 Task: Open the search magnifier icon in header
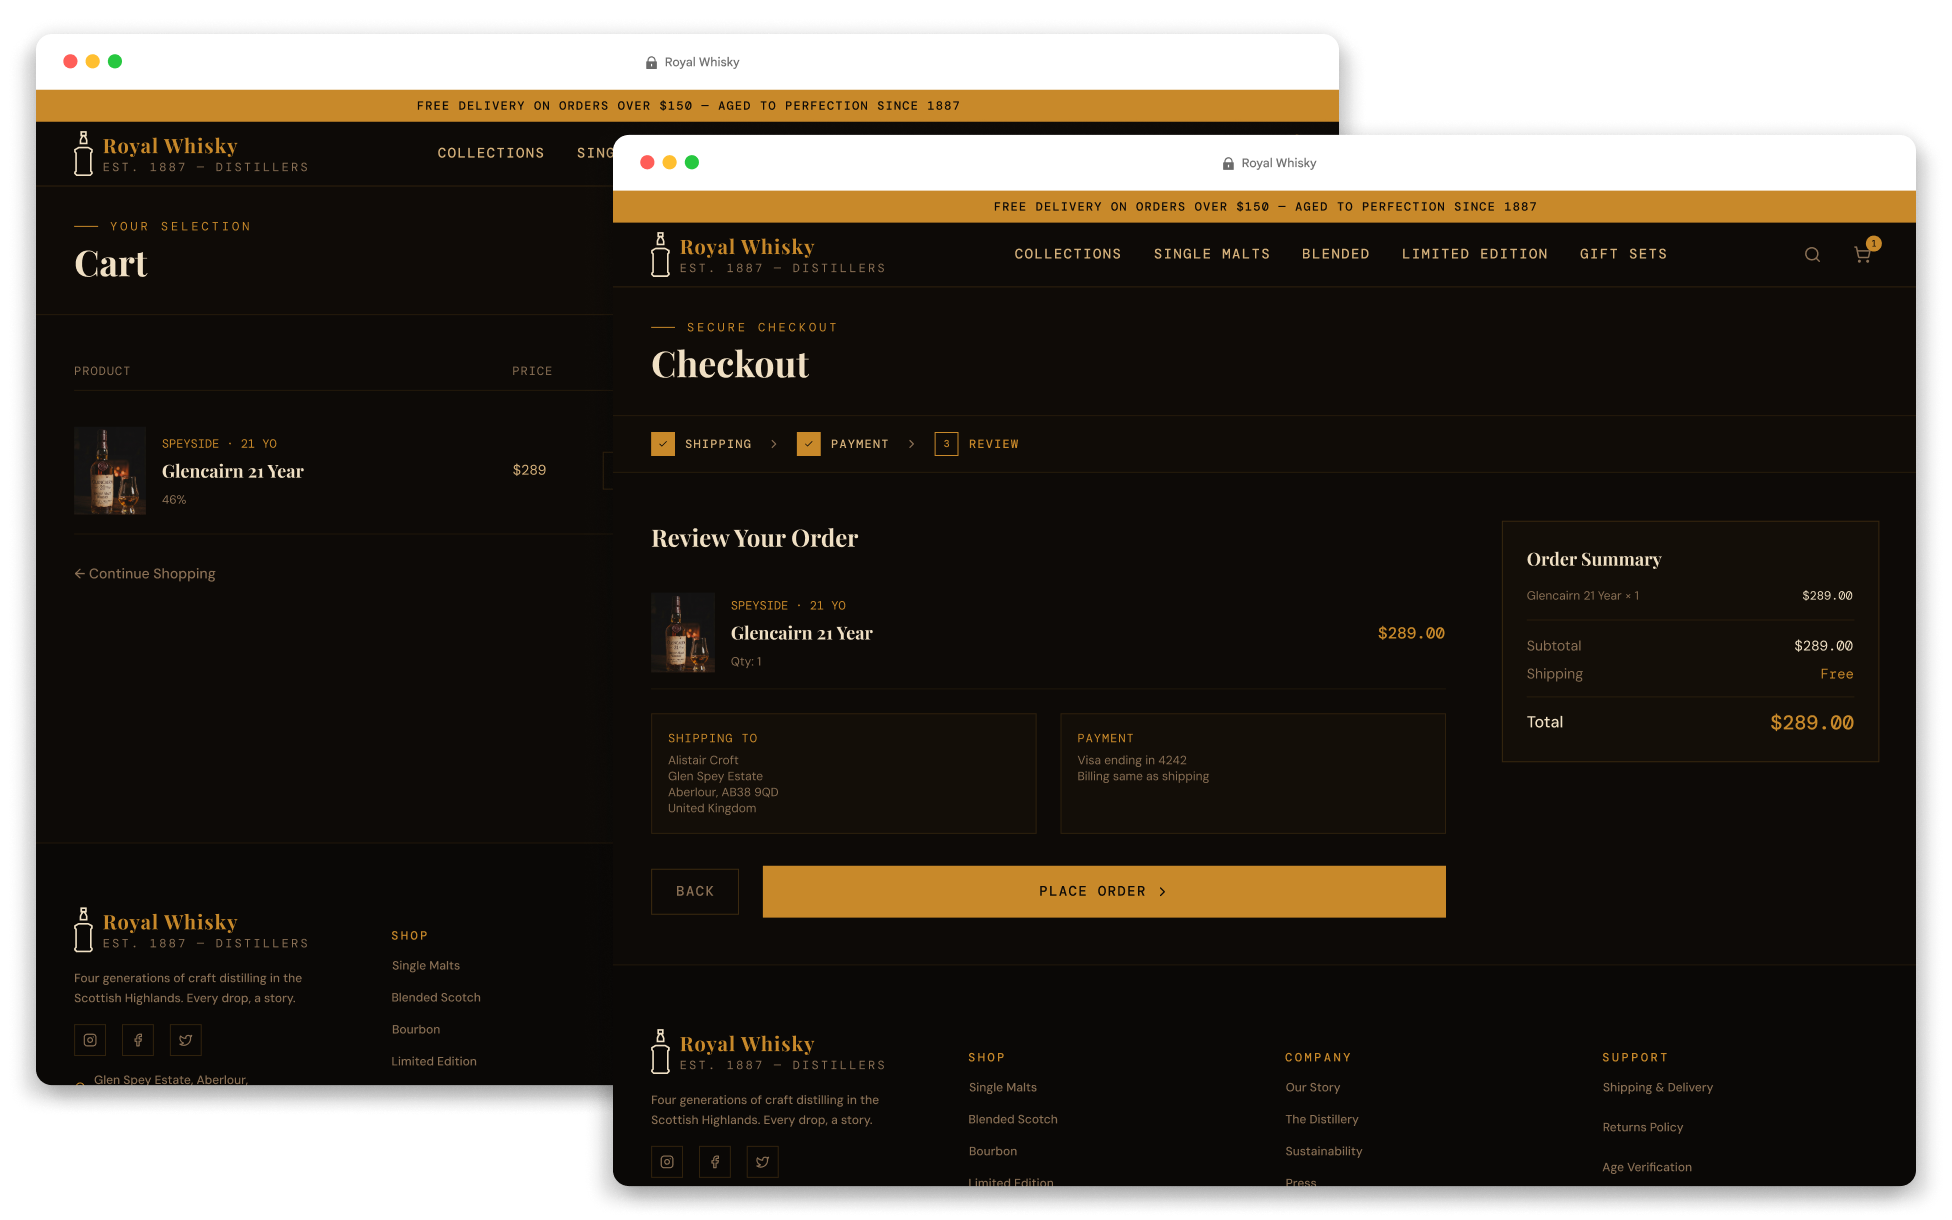[x=1812, y=255]
